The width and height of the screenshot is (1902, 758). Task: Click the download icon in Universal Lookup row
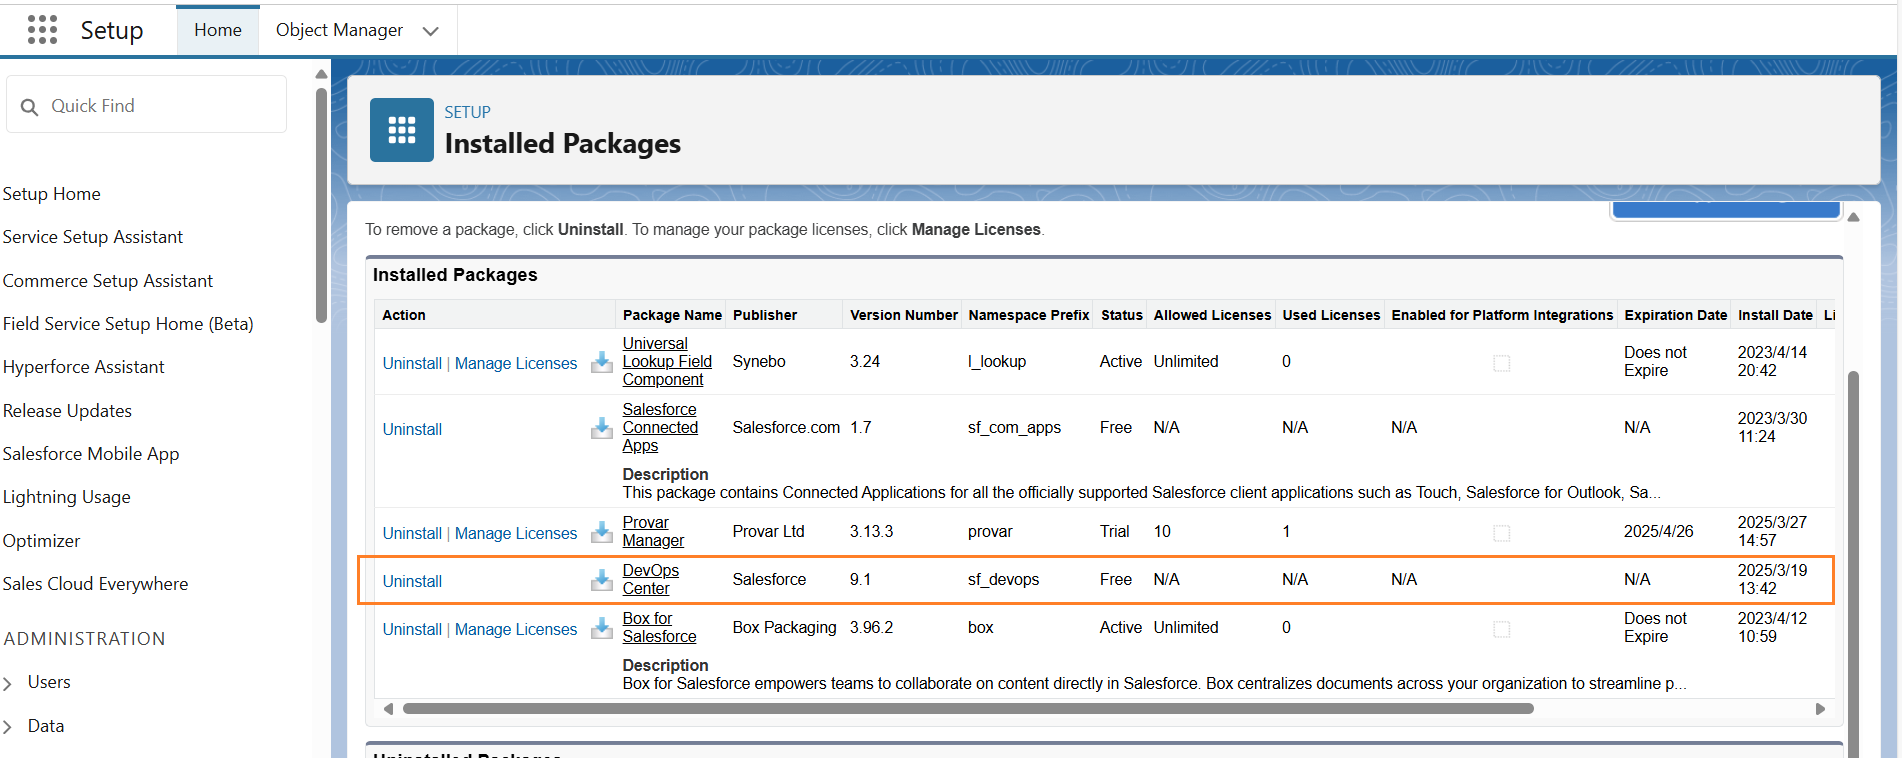602,362
